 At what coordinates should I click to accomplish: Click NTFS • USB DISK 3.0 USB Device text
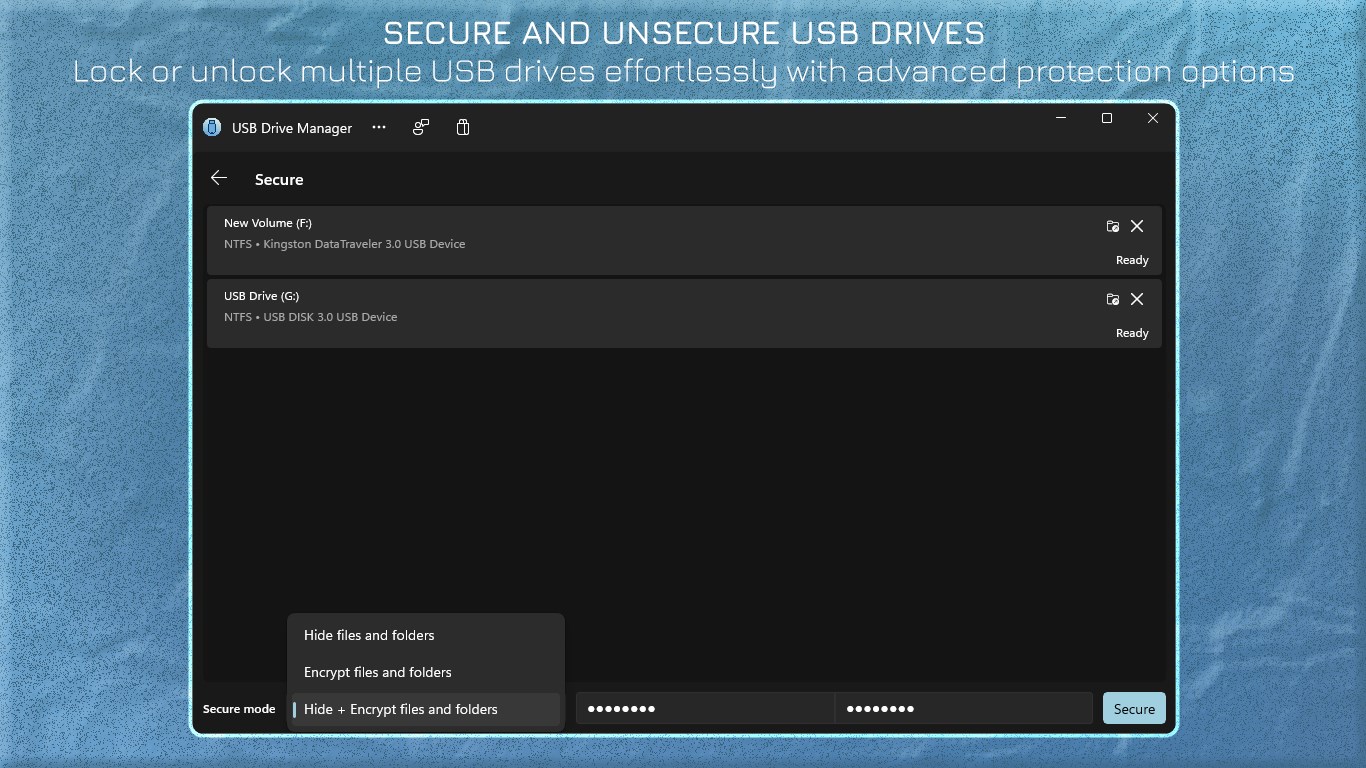(x=311, y=317)
